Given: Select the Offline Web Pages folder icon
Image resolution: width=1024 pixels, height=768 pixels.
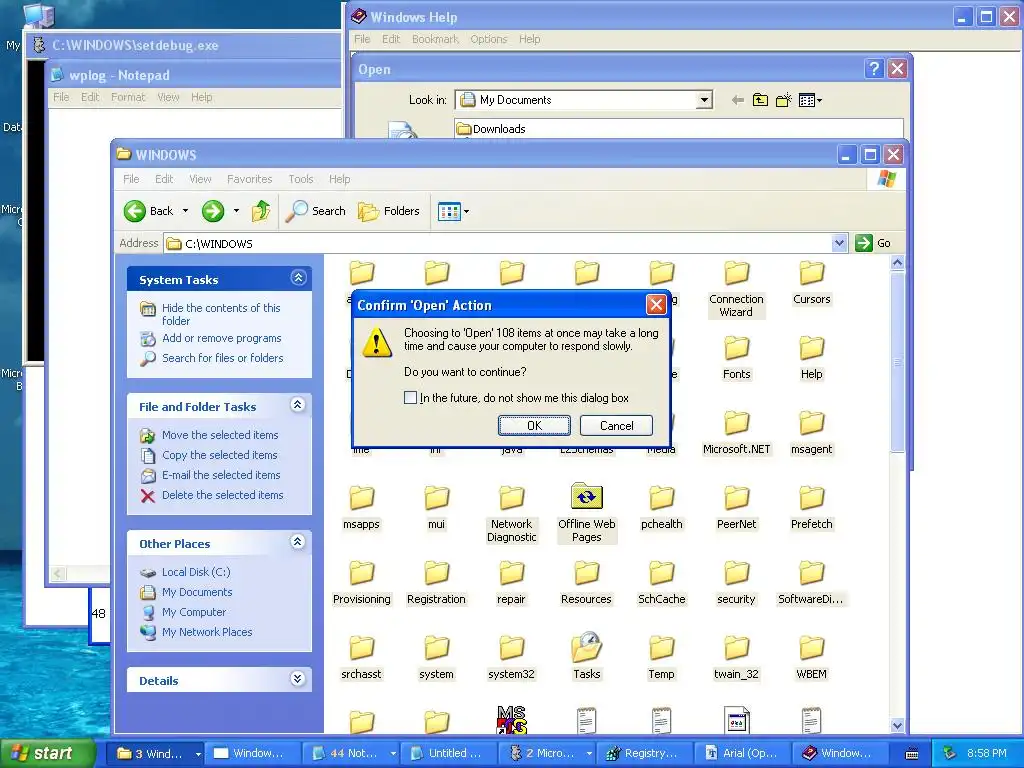Looking at the screenshot, I should [x=586, y=497].
